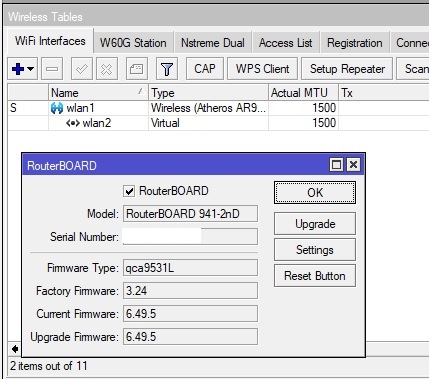
Task: Open the Add dropdown arrow
Action: pyautogui.click(x=31, y=69)
